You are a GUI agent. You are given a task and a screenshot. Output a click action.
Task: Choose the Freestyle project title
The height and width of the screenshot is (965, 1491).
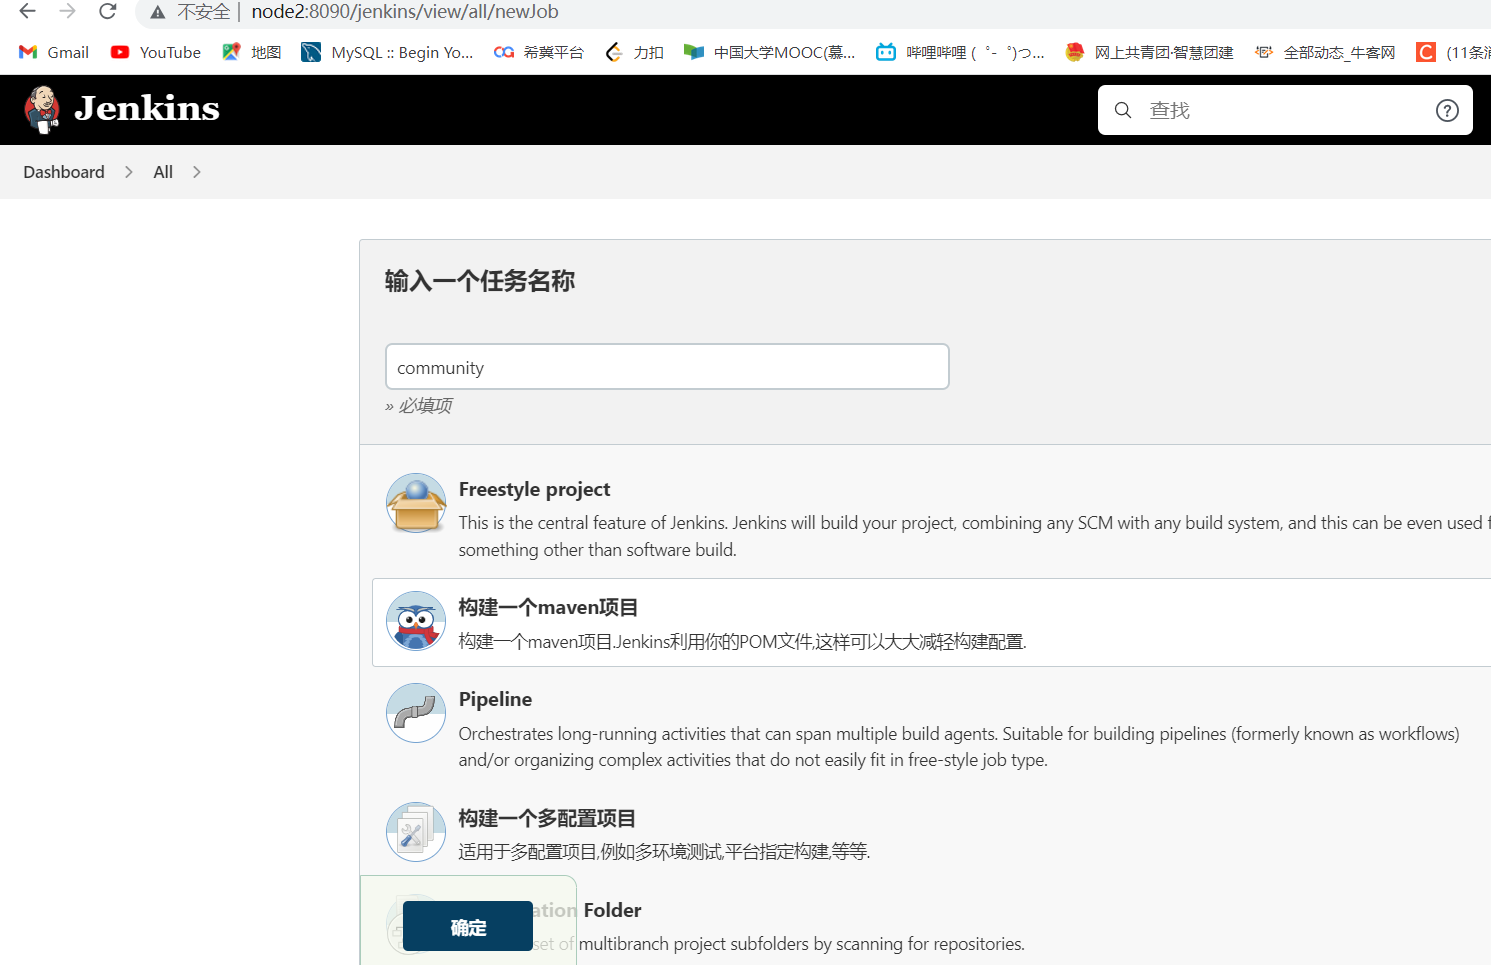pyautogui.click(x=534, y=489)
